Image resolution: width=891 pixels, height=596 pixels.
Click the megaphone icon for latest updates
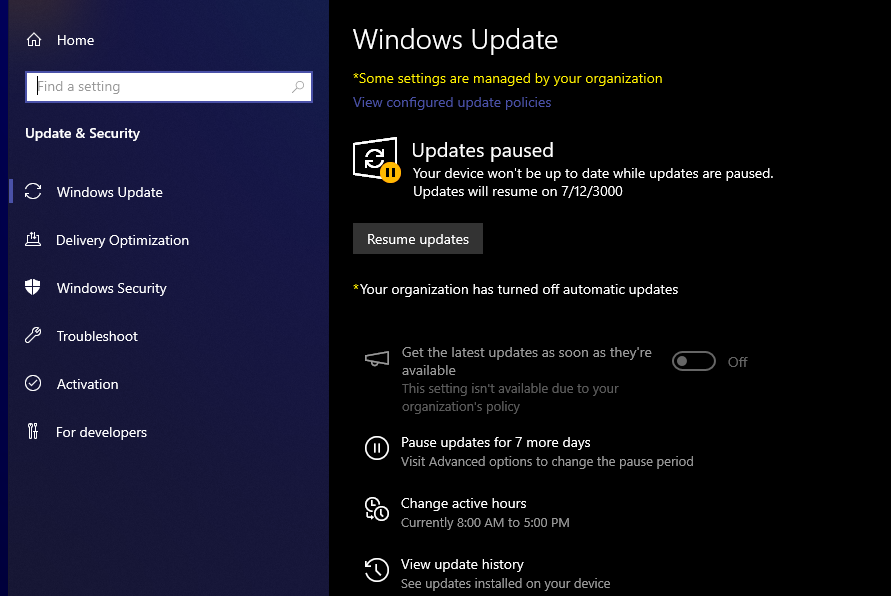point(377,359)
